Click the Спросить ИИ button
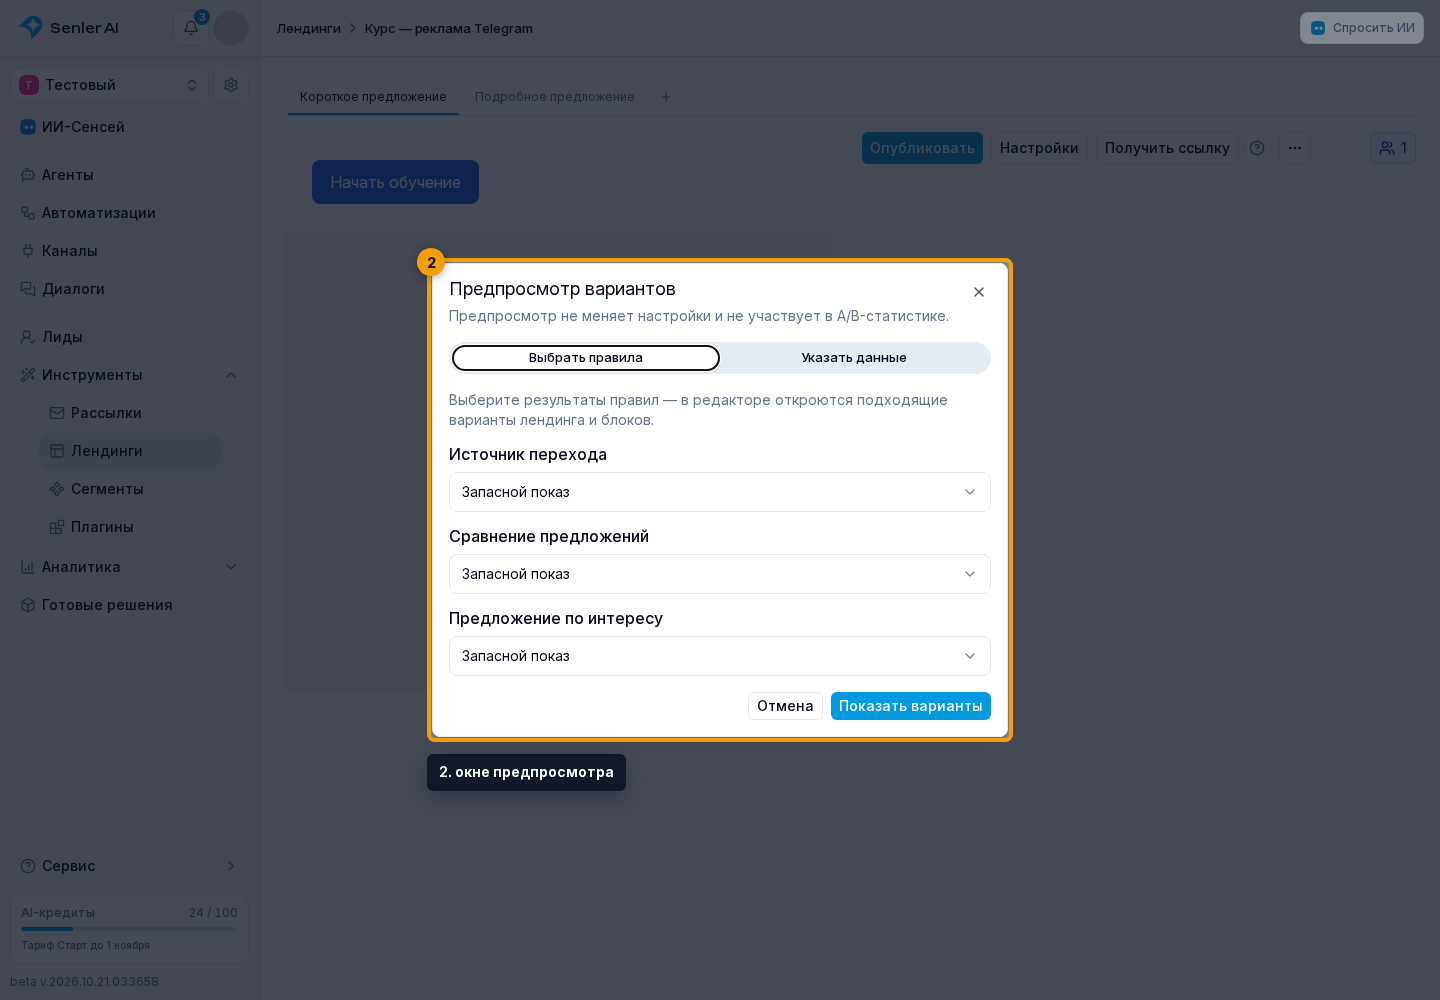The image size is (1440, 1000). pyautogui.click(x=1362, y=28)
